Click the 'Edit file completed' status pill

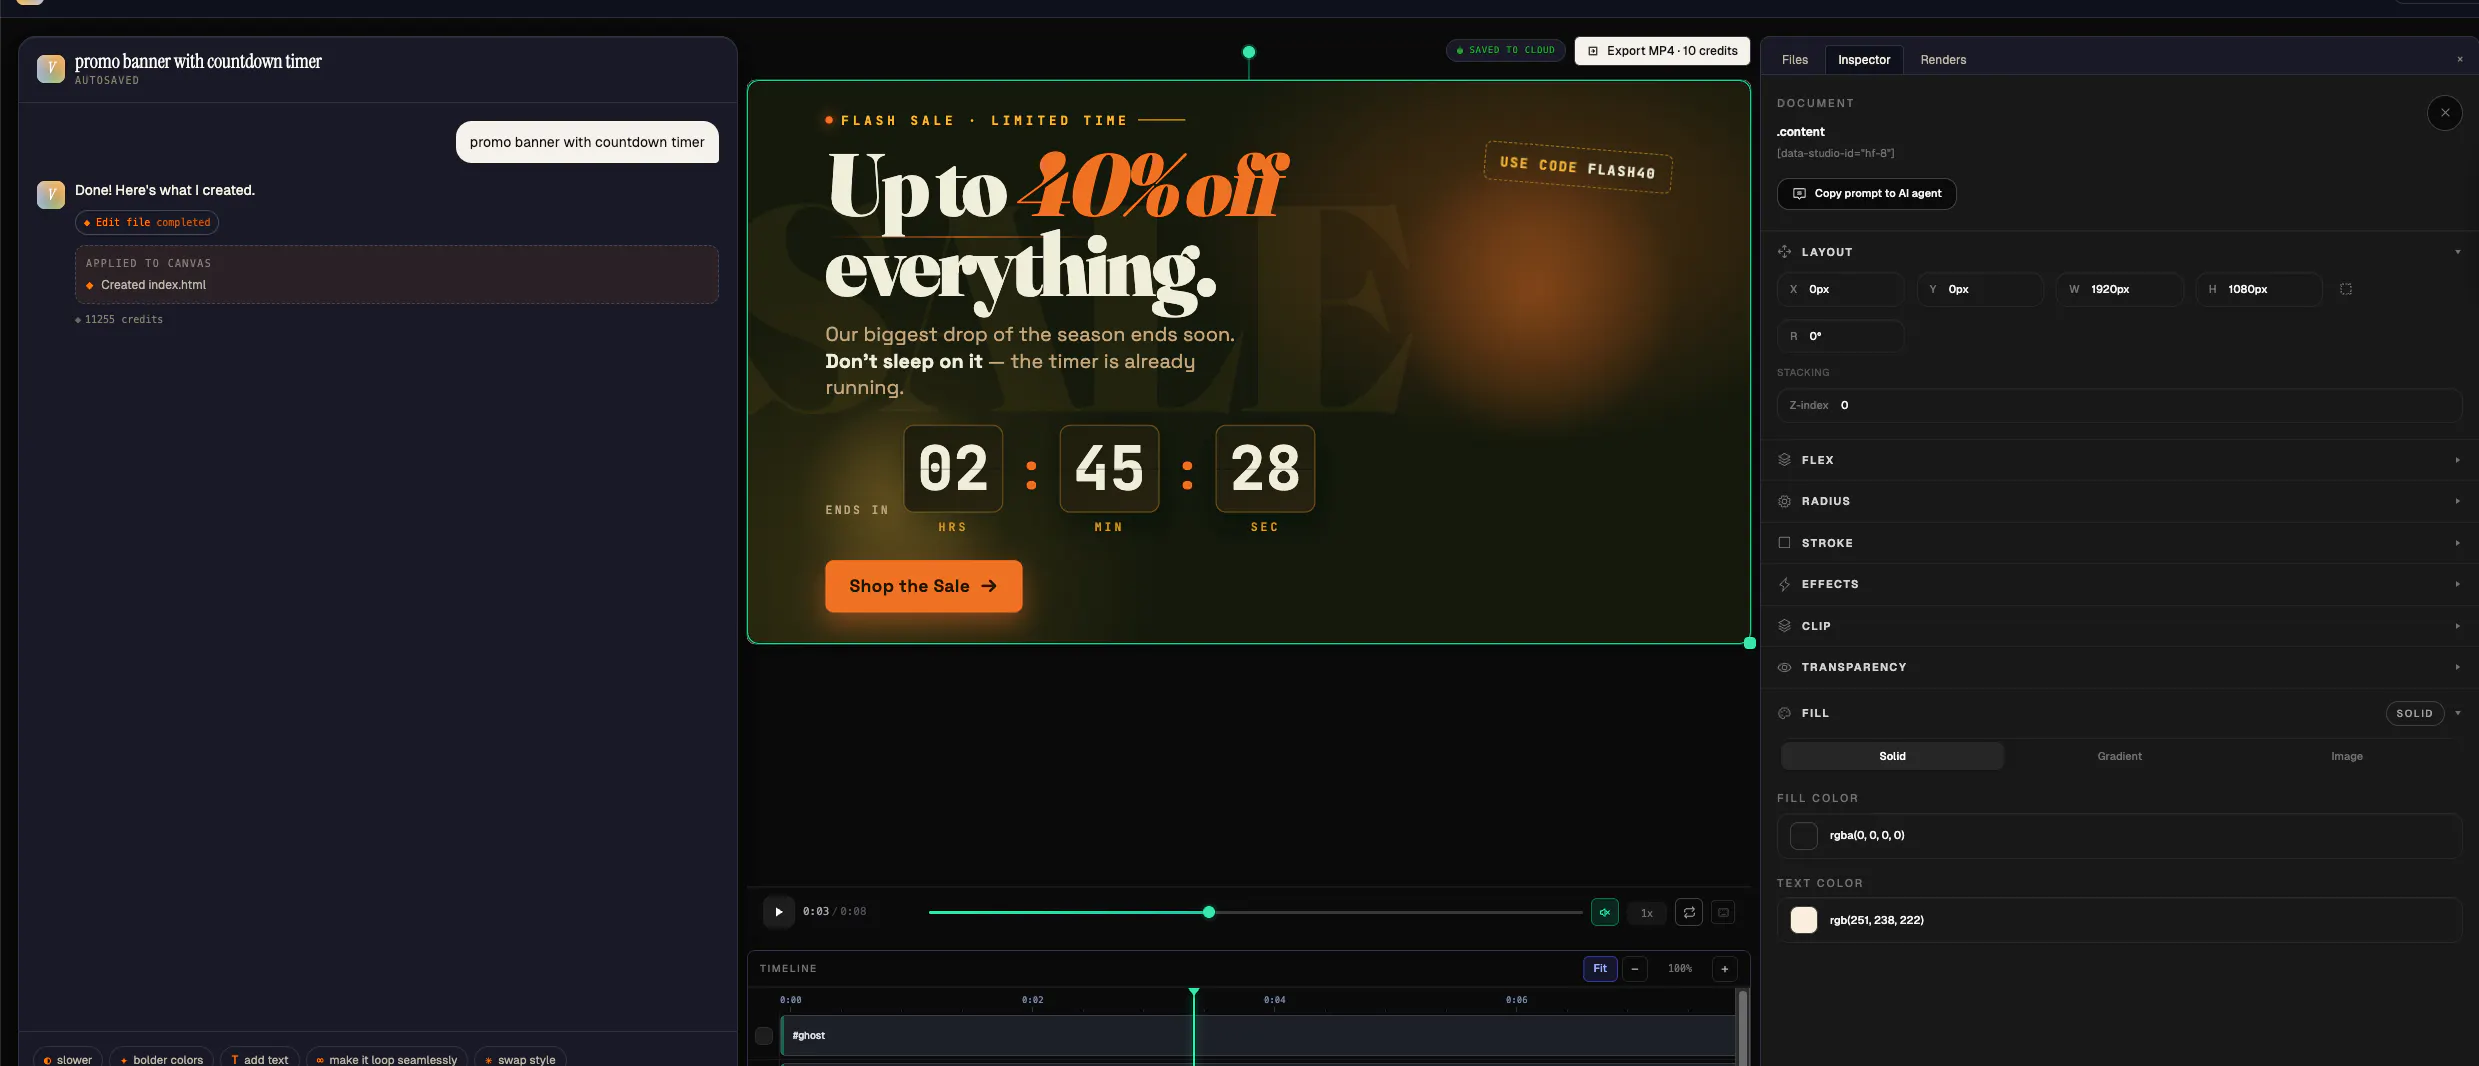(x=147, y=222)
